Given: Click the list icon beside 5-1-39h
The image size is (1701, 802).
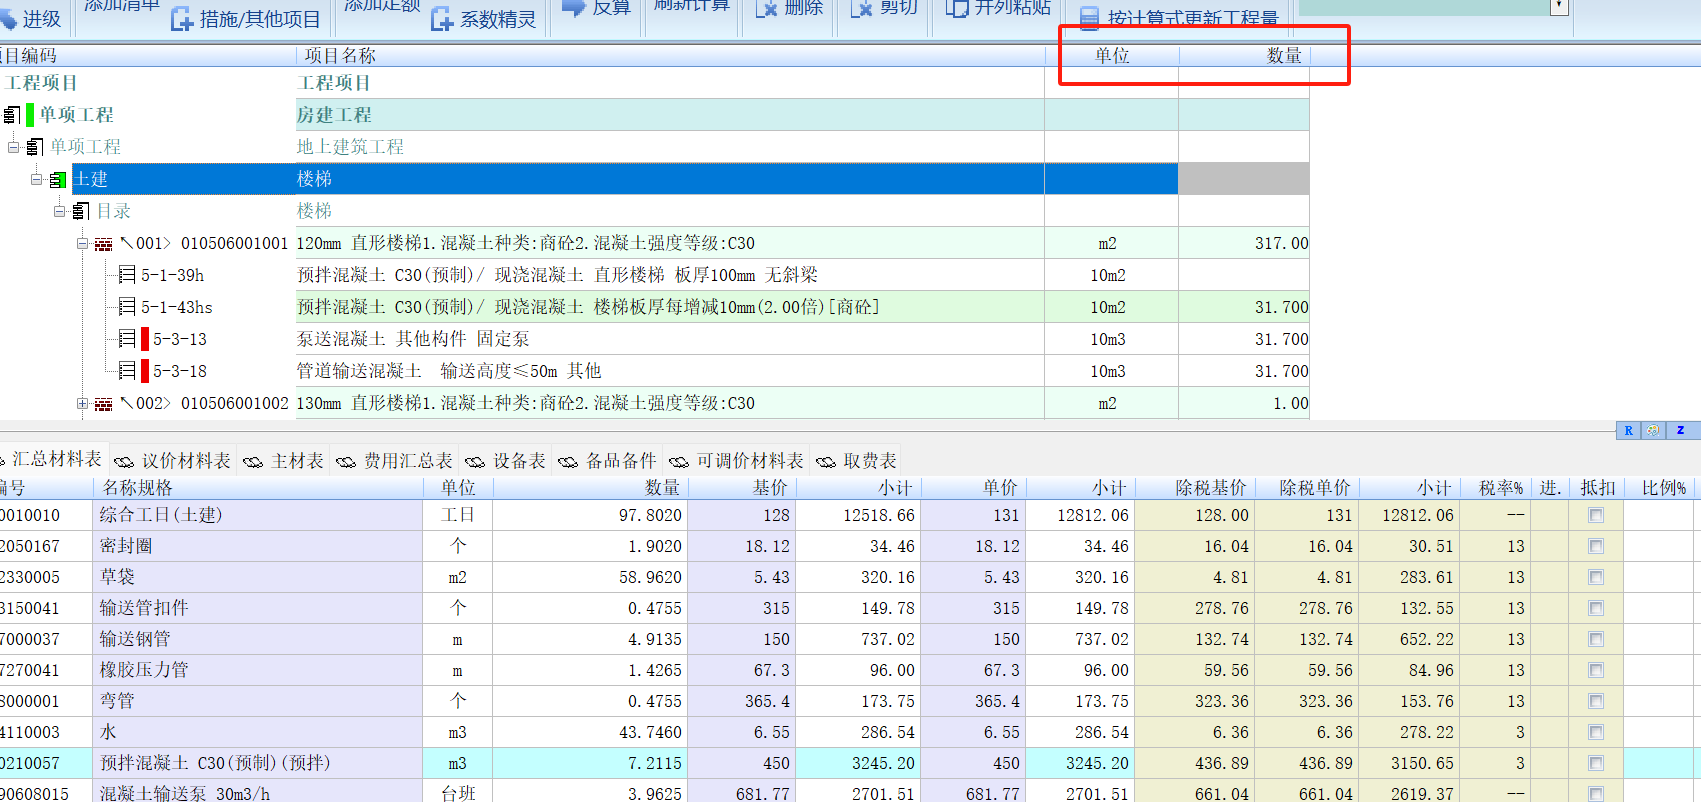Looking at the screenshot, I should click(x=127, y=274).
